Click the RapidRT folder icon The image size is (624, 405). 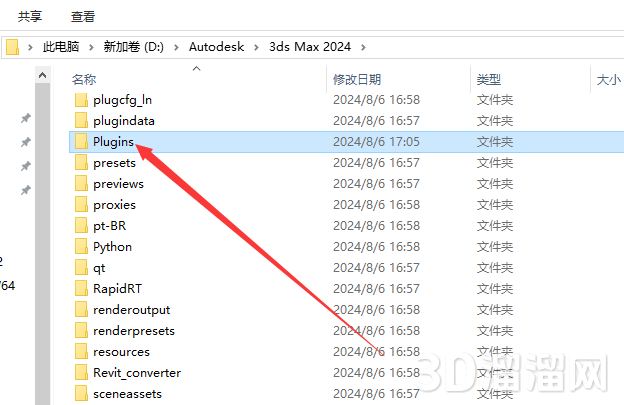pos(81,288)
